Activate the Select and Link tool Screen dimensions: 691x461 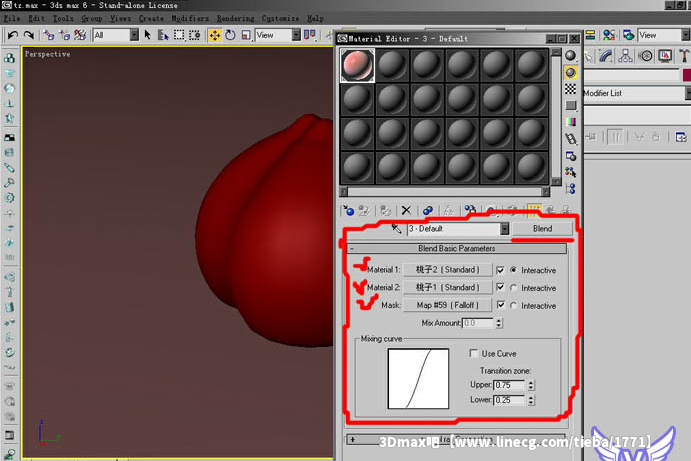tap(48, 35)
